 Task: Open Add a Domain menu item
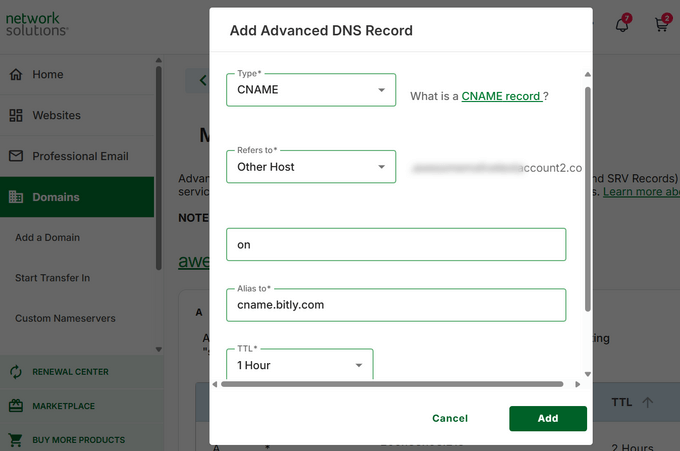click(47, 238)
